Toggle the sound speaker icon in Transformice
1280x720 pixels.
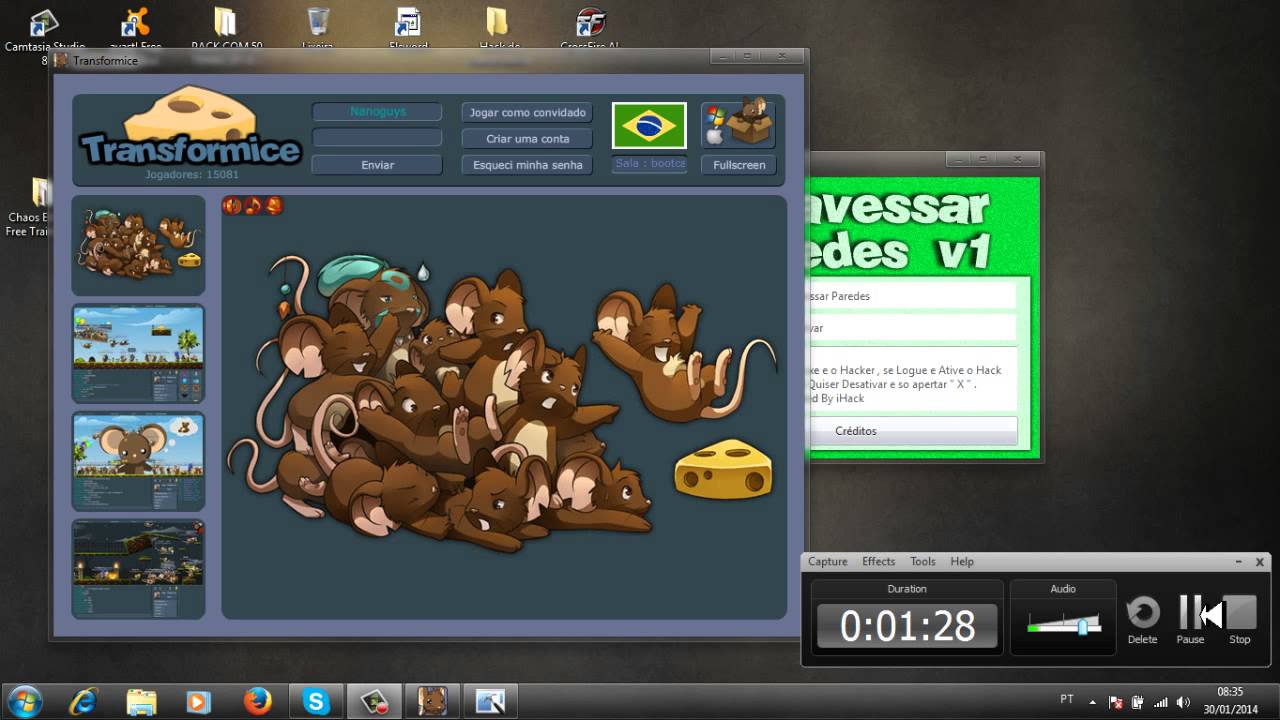coord(232,206)
